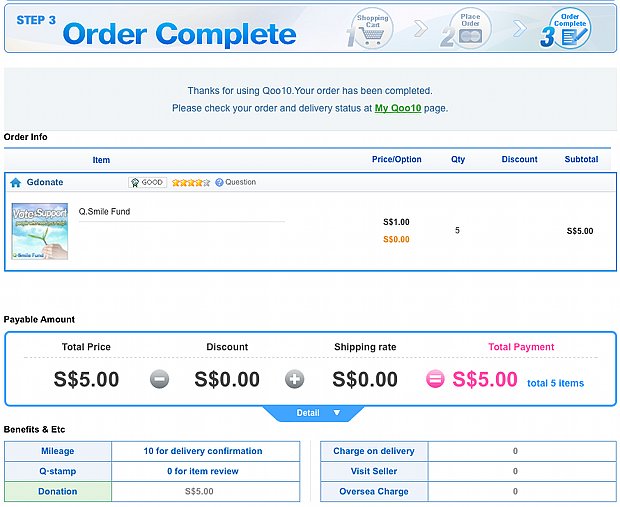Click the orange S$0.00 option price
This screenshot has width=620, height=507.
[x=396, y=239]
